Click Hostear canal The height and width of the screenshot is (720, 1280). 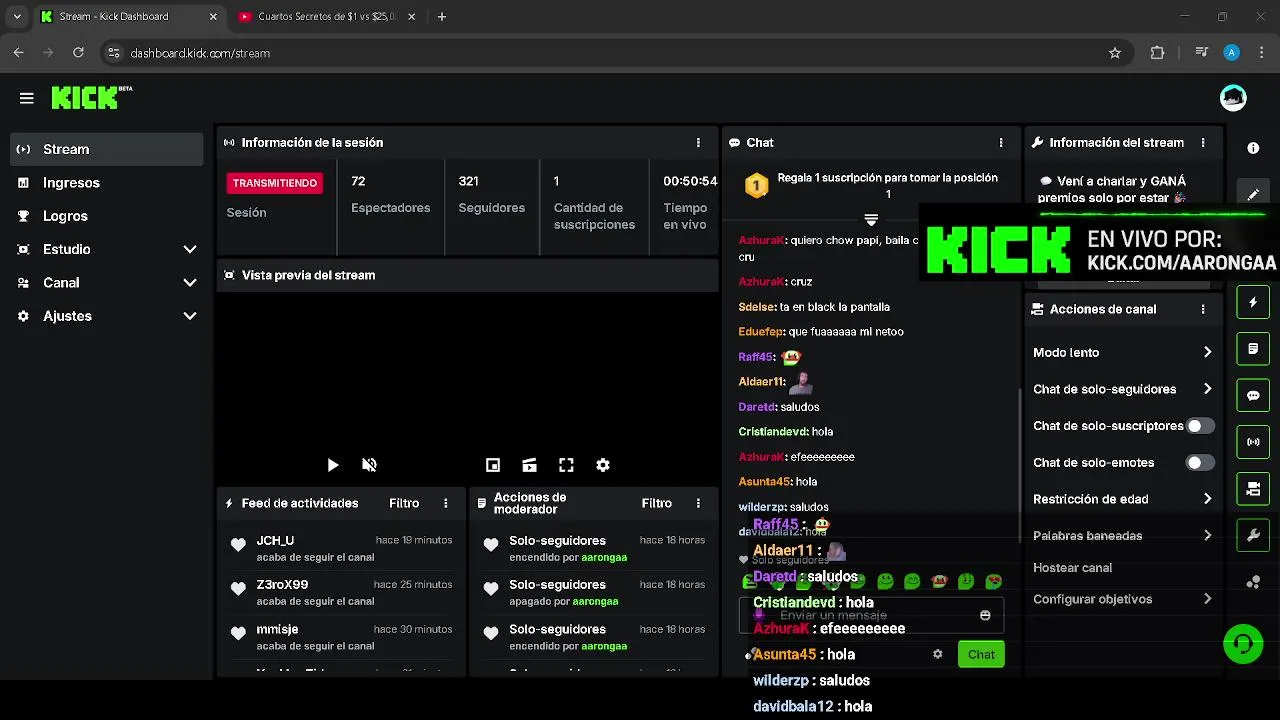click(x=1072, y=568)
